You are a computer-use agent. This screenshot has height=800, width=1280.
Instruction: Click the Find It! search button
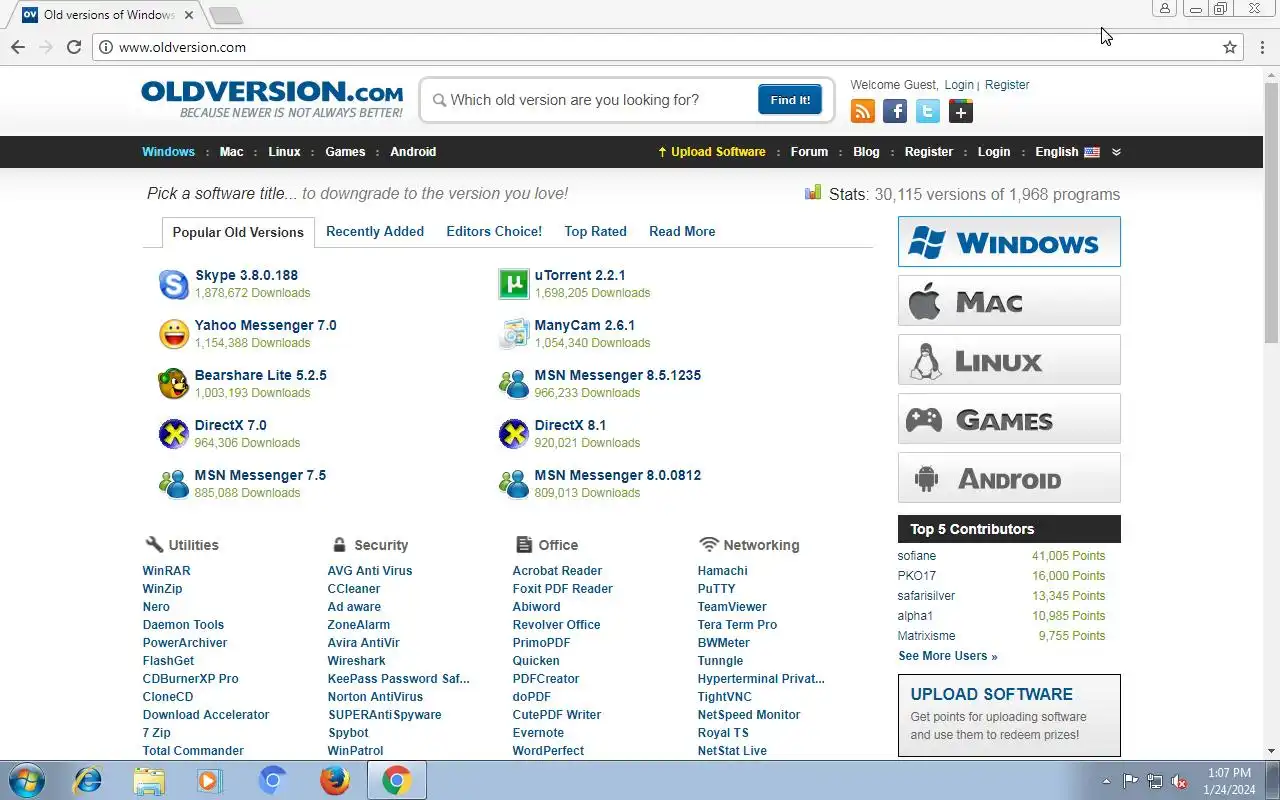pos(790,100)
